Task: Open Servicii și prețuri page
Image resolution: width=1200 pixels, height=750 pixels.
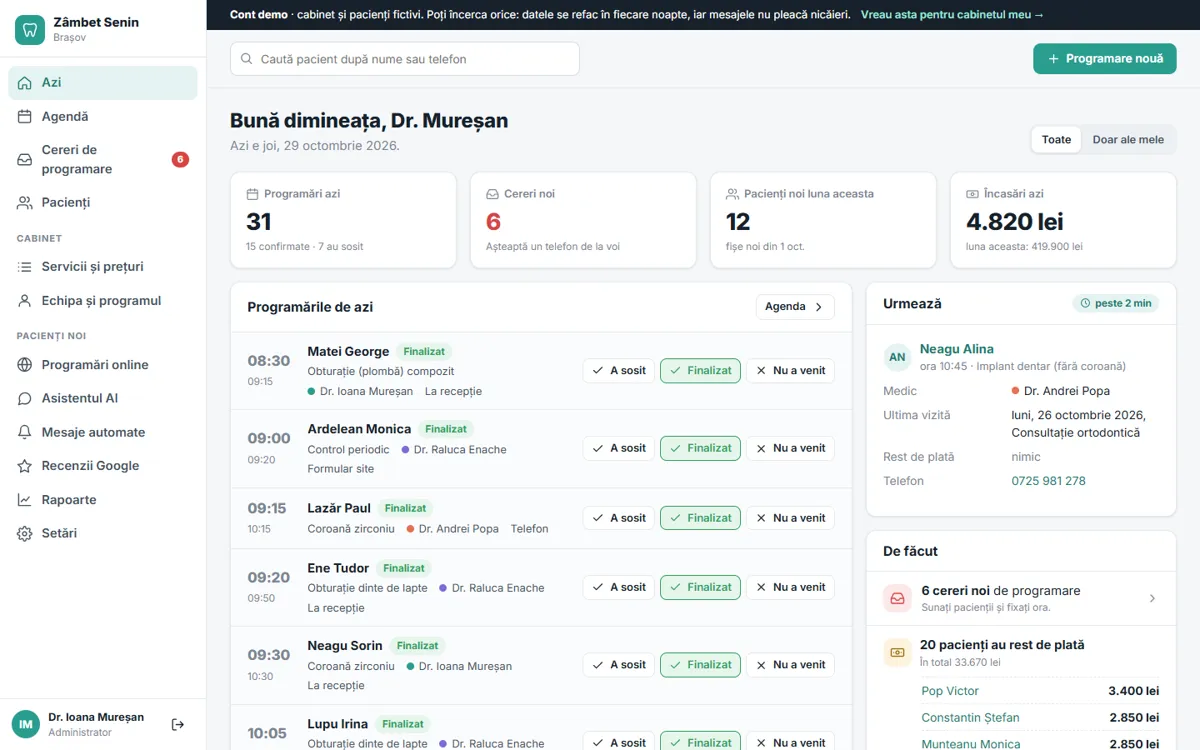Action: 103,267
